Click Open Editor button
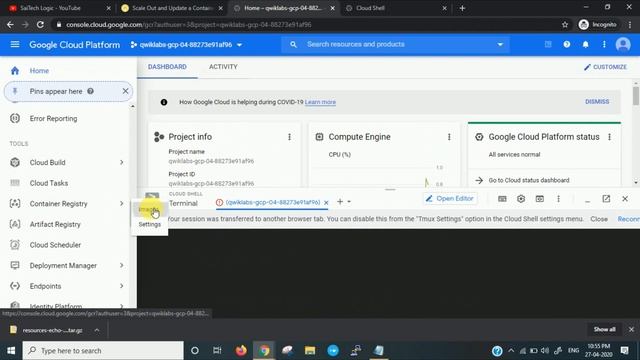Screen dimensions: 640x360 click(449, 199)
